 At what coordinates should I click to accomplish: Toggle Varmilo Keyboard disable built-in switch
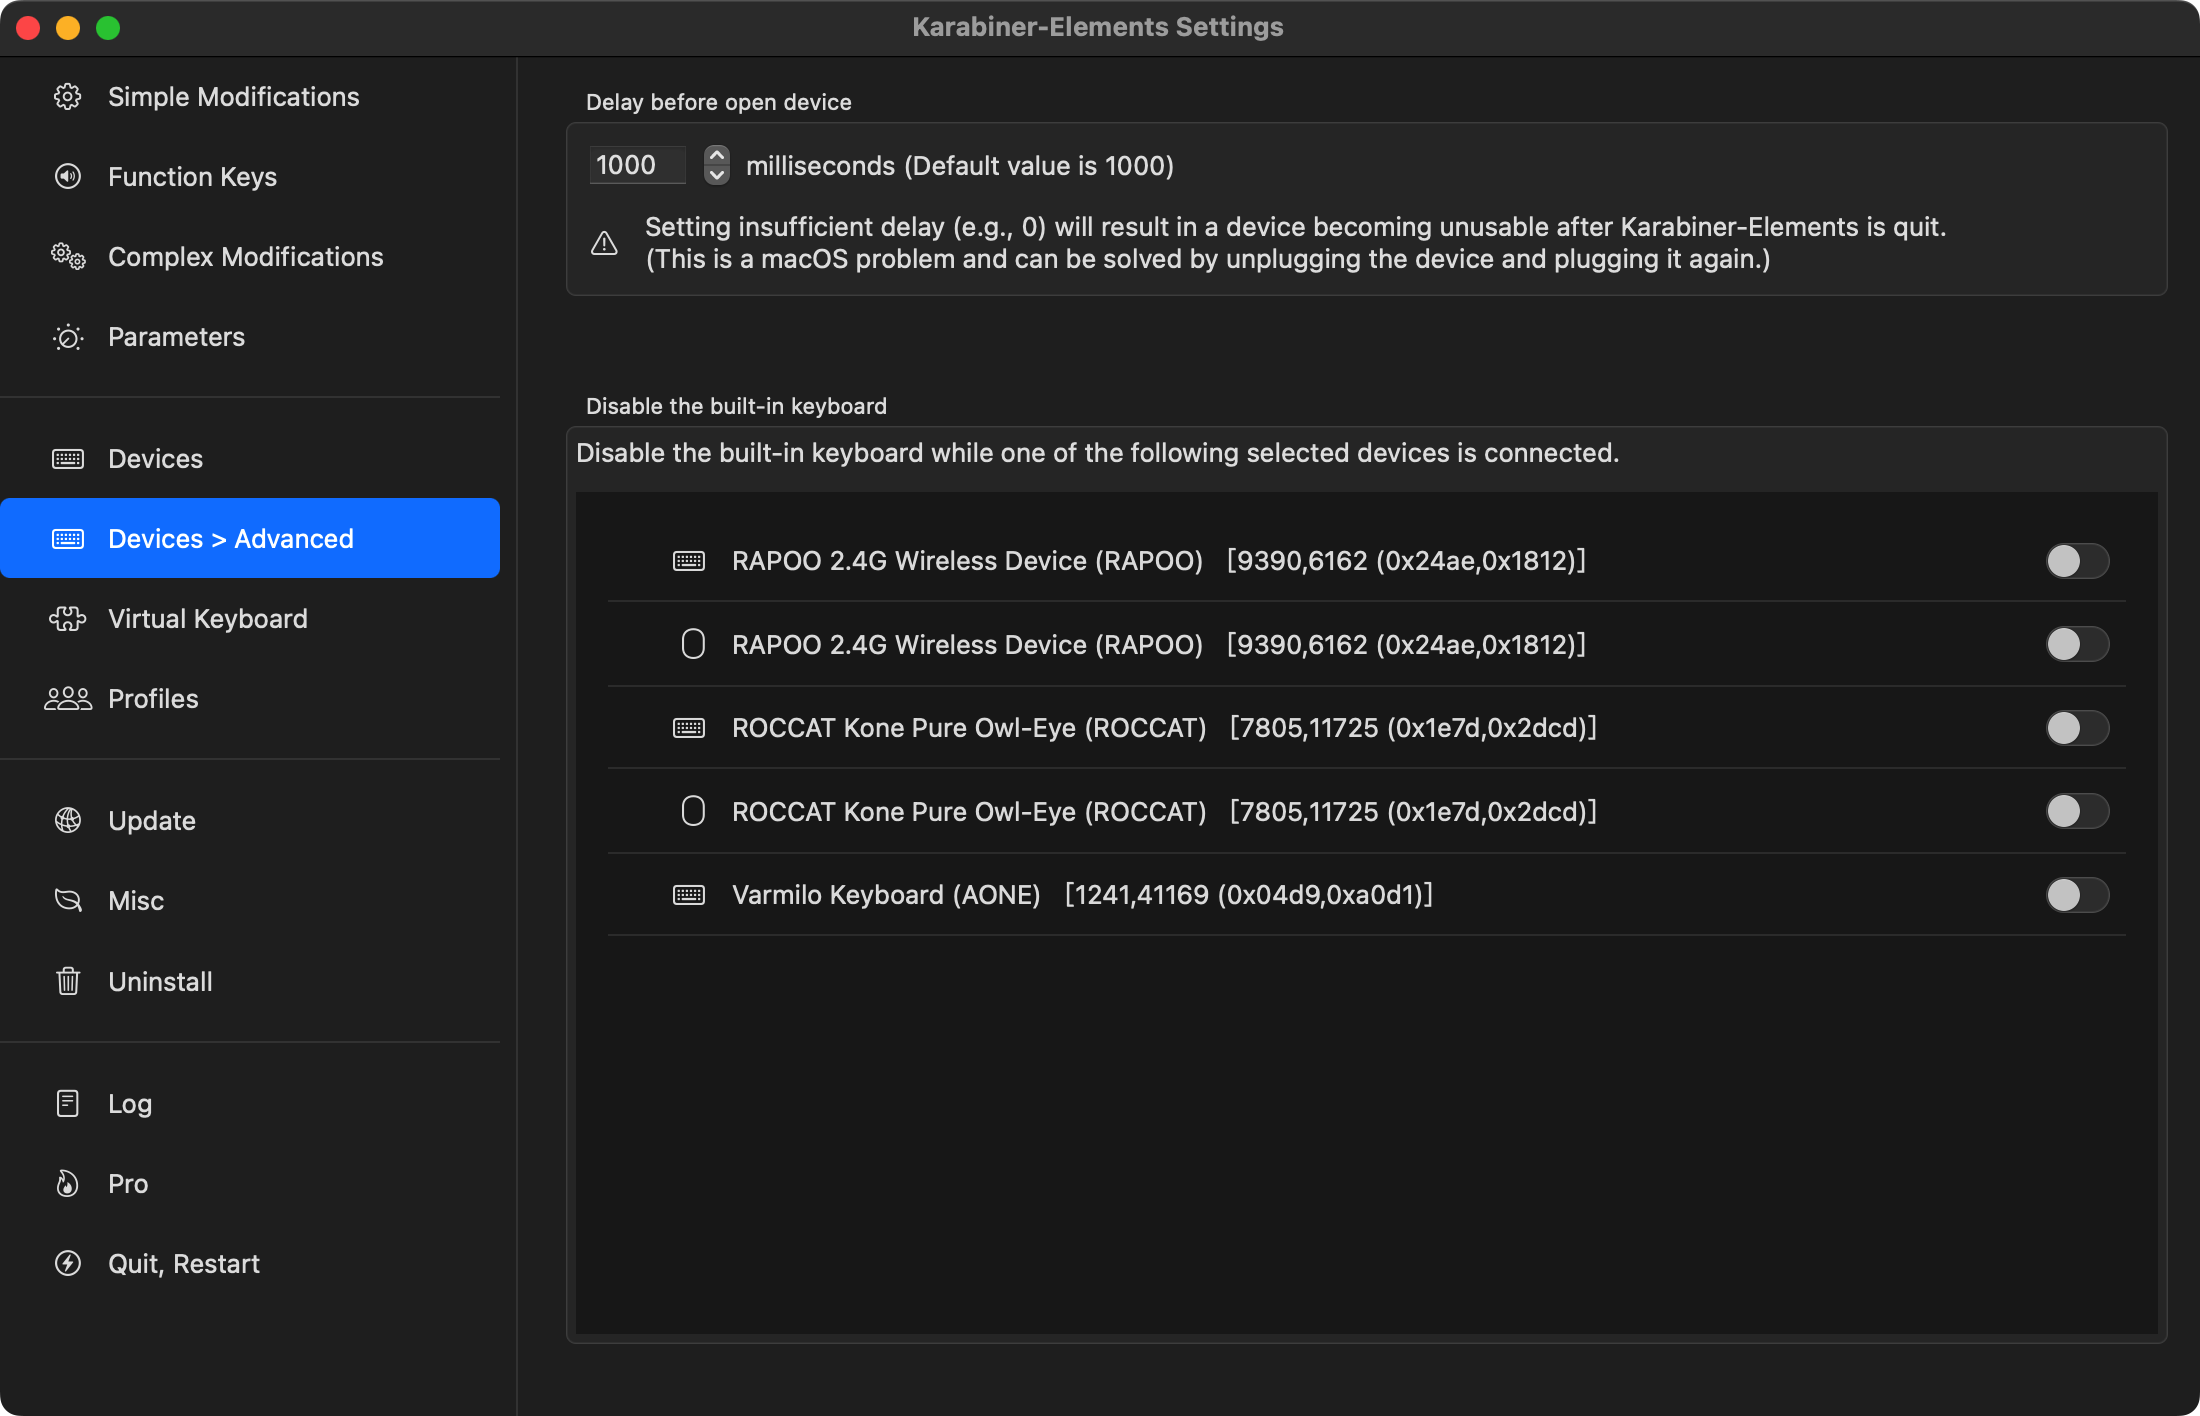(x=2078, y=893)
